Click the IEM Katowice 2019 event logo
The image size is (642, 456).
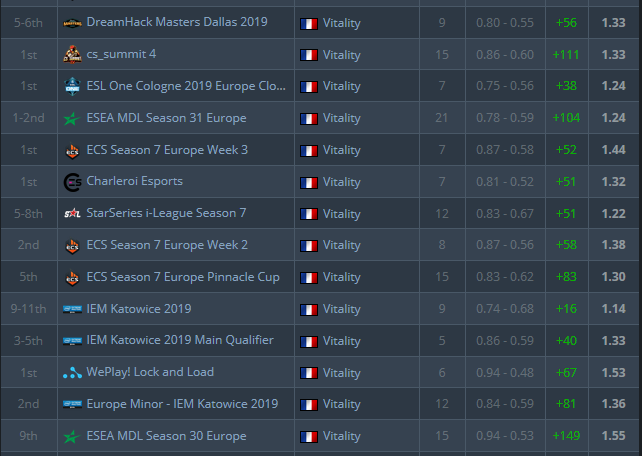(x=72, y=309)
